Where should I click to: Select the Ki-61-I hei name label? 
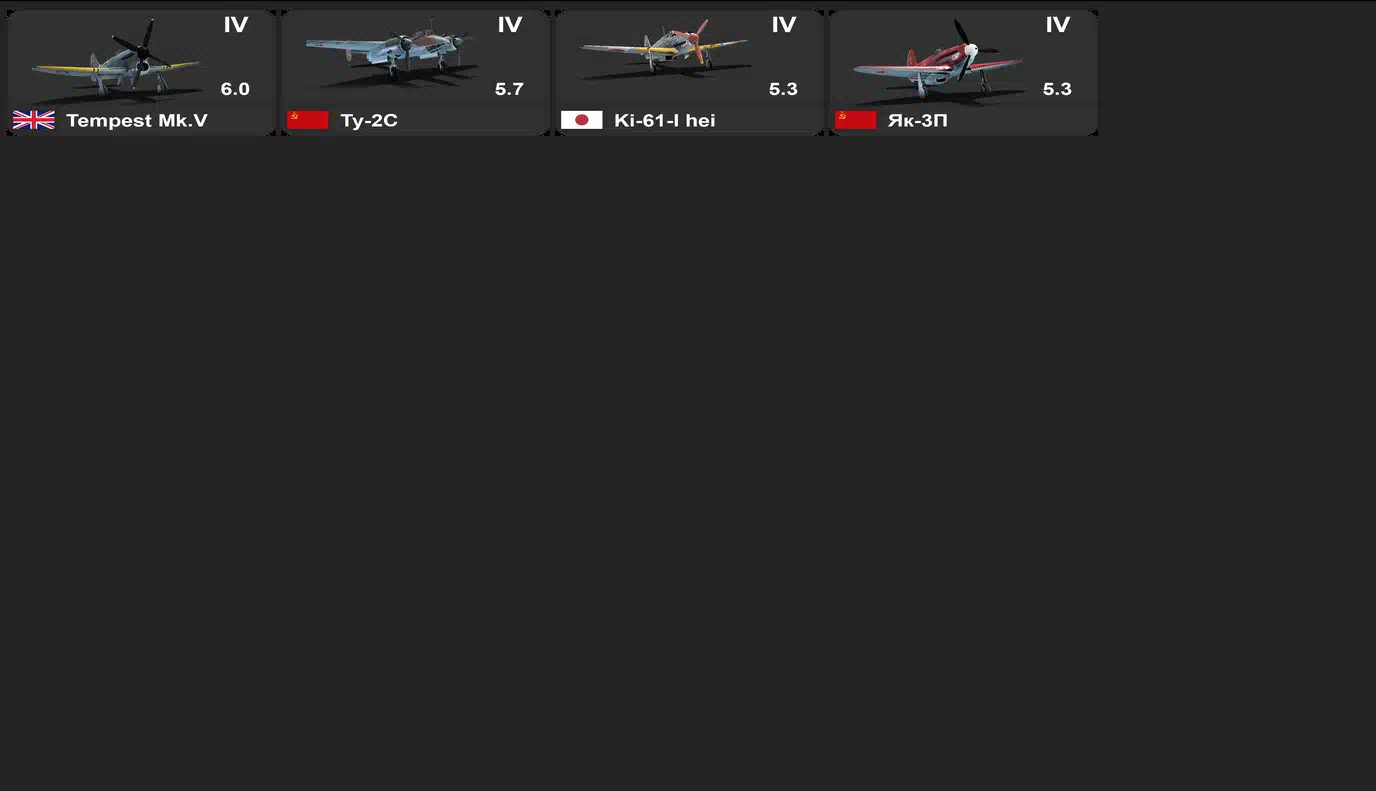pyautogui.click(x=665, y=120)
